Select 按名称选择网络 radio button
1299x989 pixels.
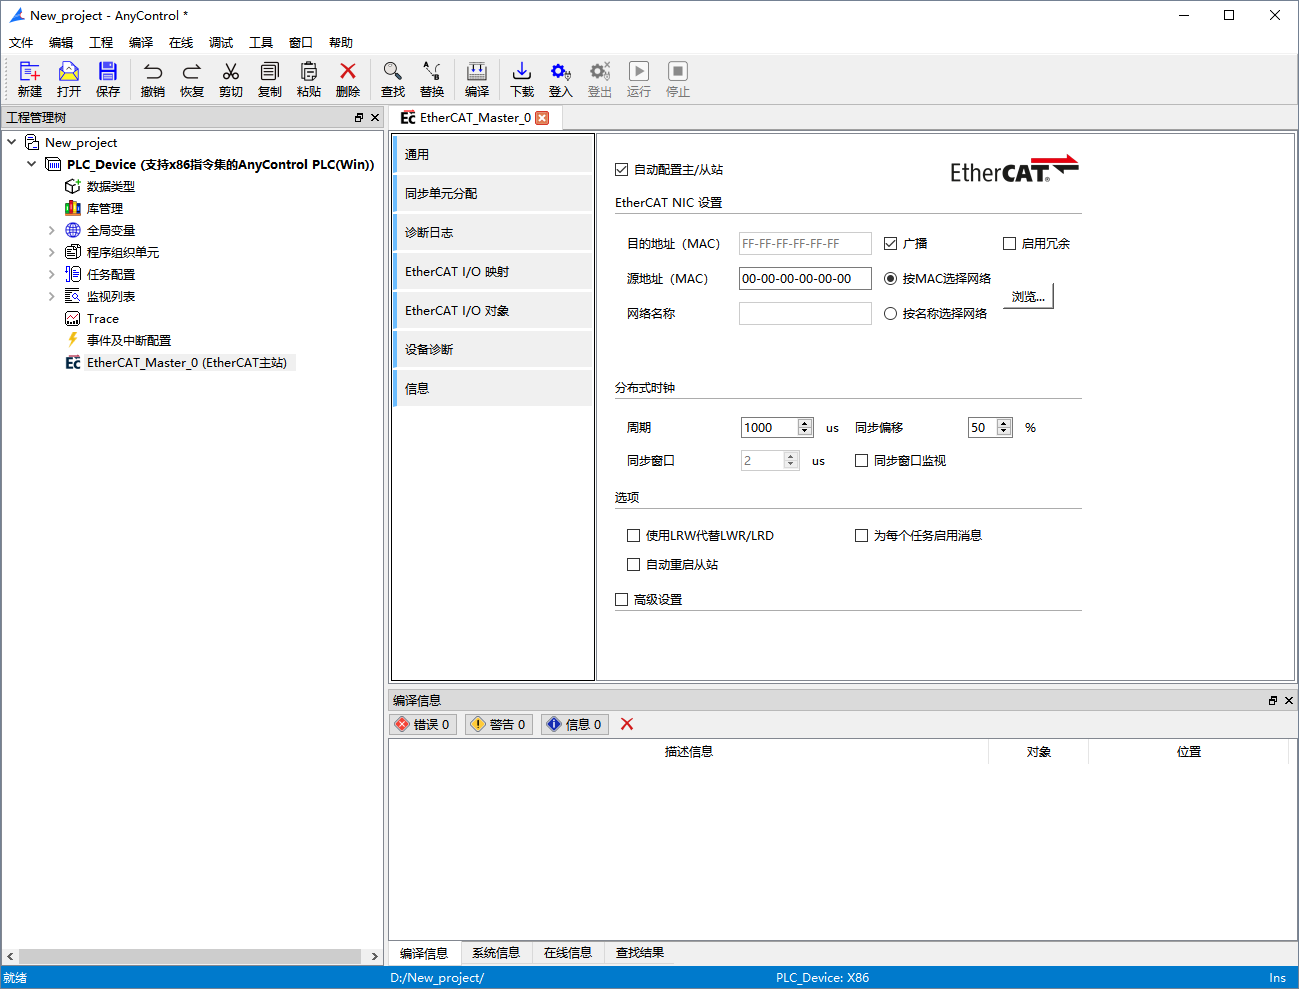[x=890, y=314]
